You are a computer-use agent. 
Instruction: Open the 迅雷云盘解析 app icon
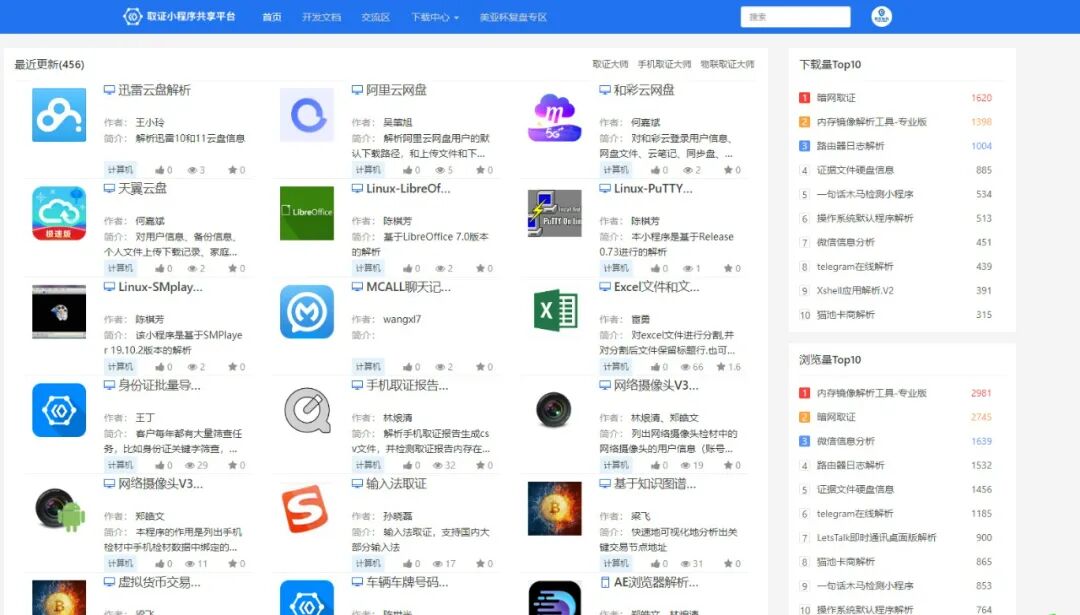(59, 115)
